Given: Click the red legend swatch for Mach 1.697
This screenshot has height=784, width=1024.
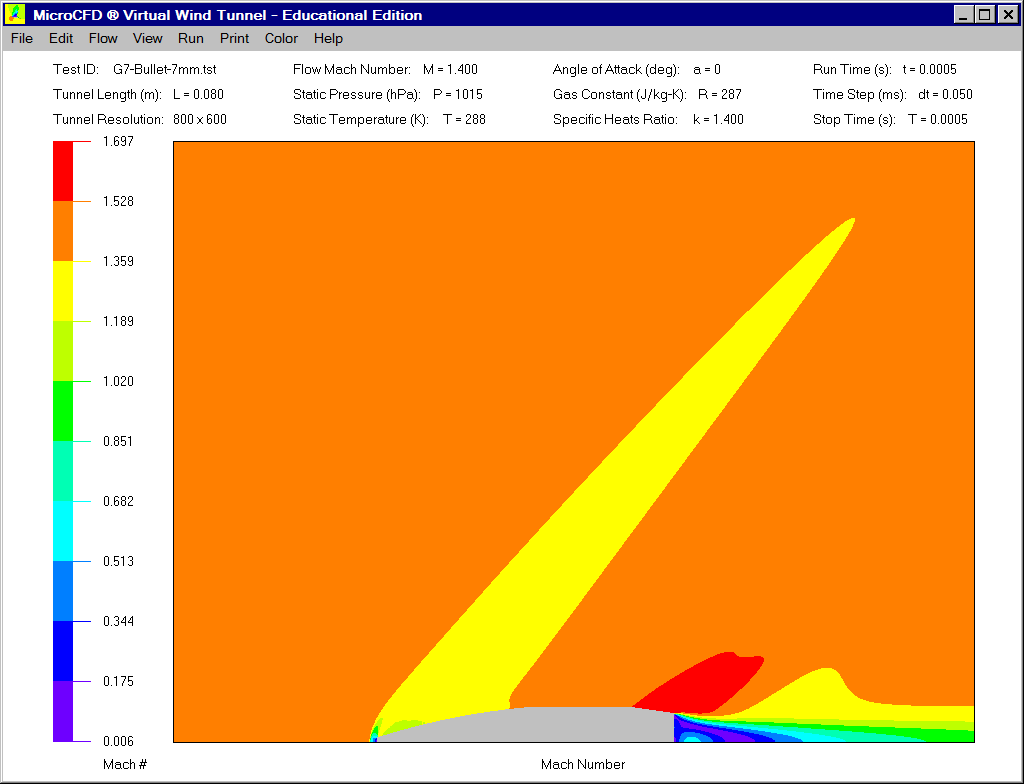Looking at the screenshot, I should (x=63, y=171).
